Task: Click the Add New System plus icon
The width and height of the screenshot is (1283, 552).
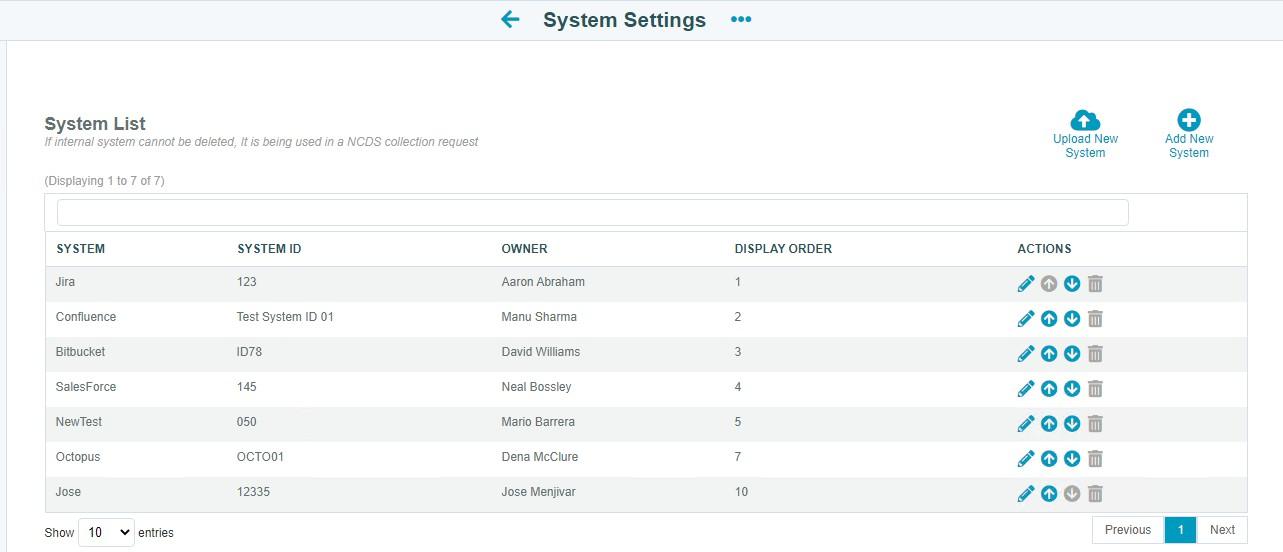Action: [x=1189, y=120]
